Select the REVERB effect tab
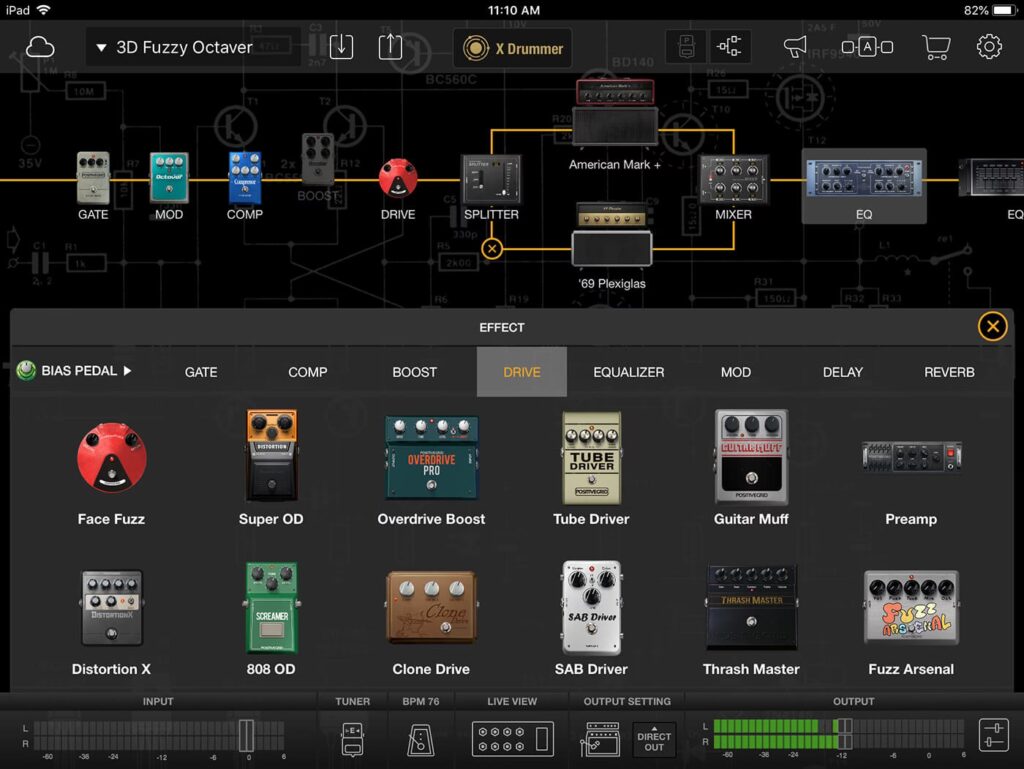The width and height of the screenshot is (1024, 769). click(x=949, y=372)
